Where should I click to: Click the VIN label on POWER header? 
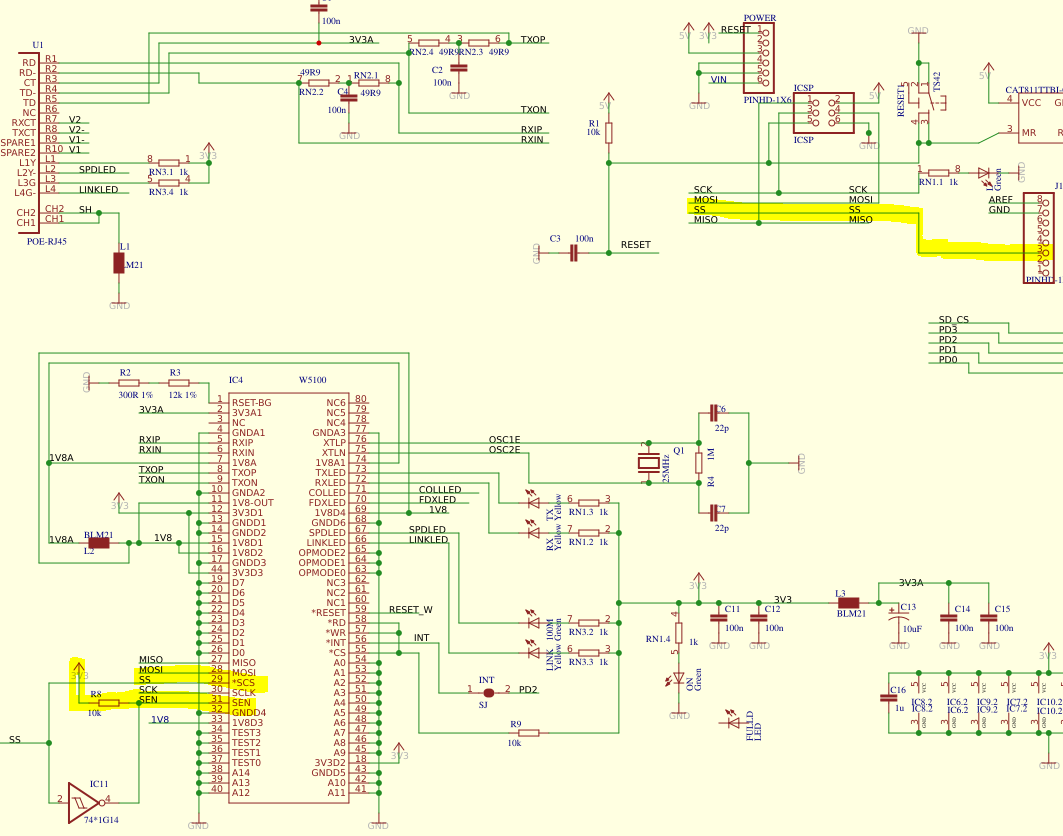coord(719,79)
